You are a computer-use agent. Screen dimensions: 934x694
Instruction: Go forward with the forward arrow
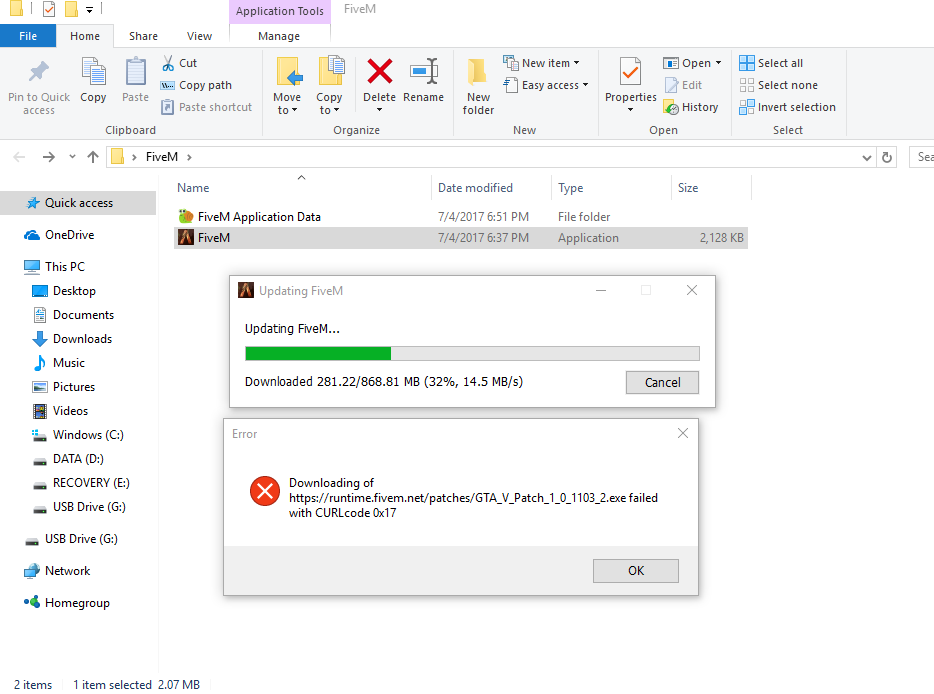[49, 157]
